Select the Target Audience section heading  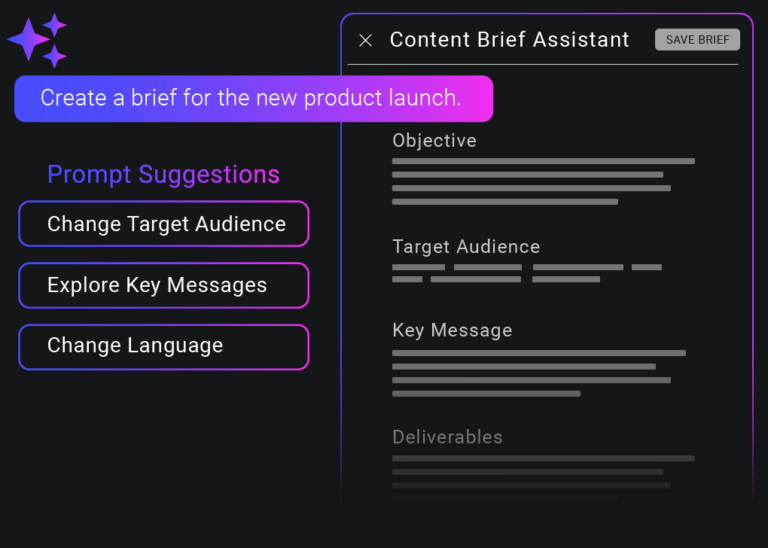click(466, 247)
